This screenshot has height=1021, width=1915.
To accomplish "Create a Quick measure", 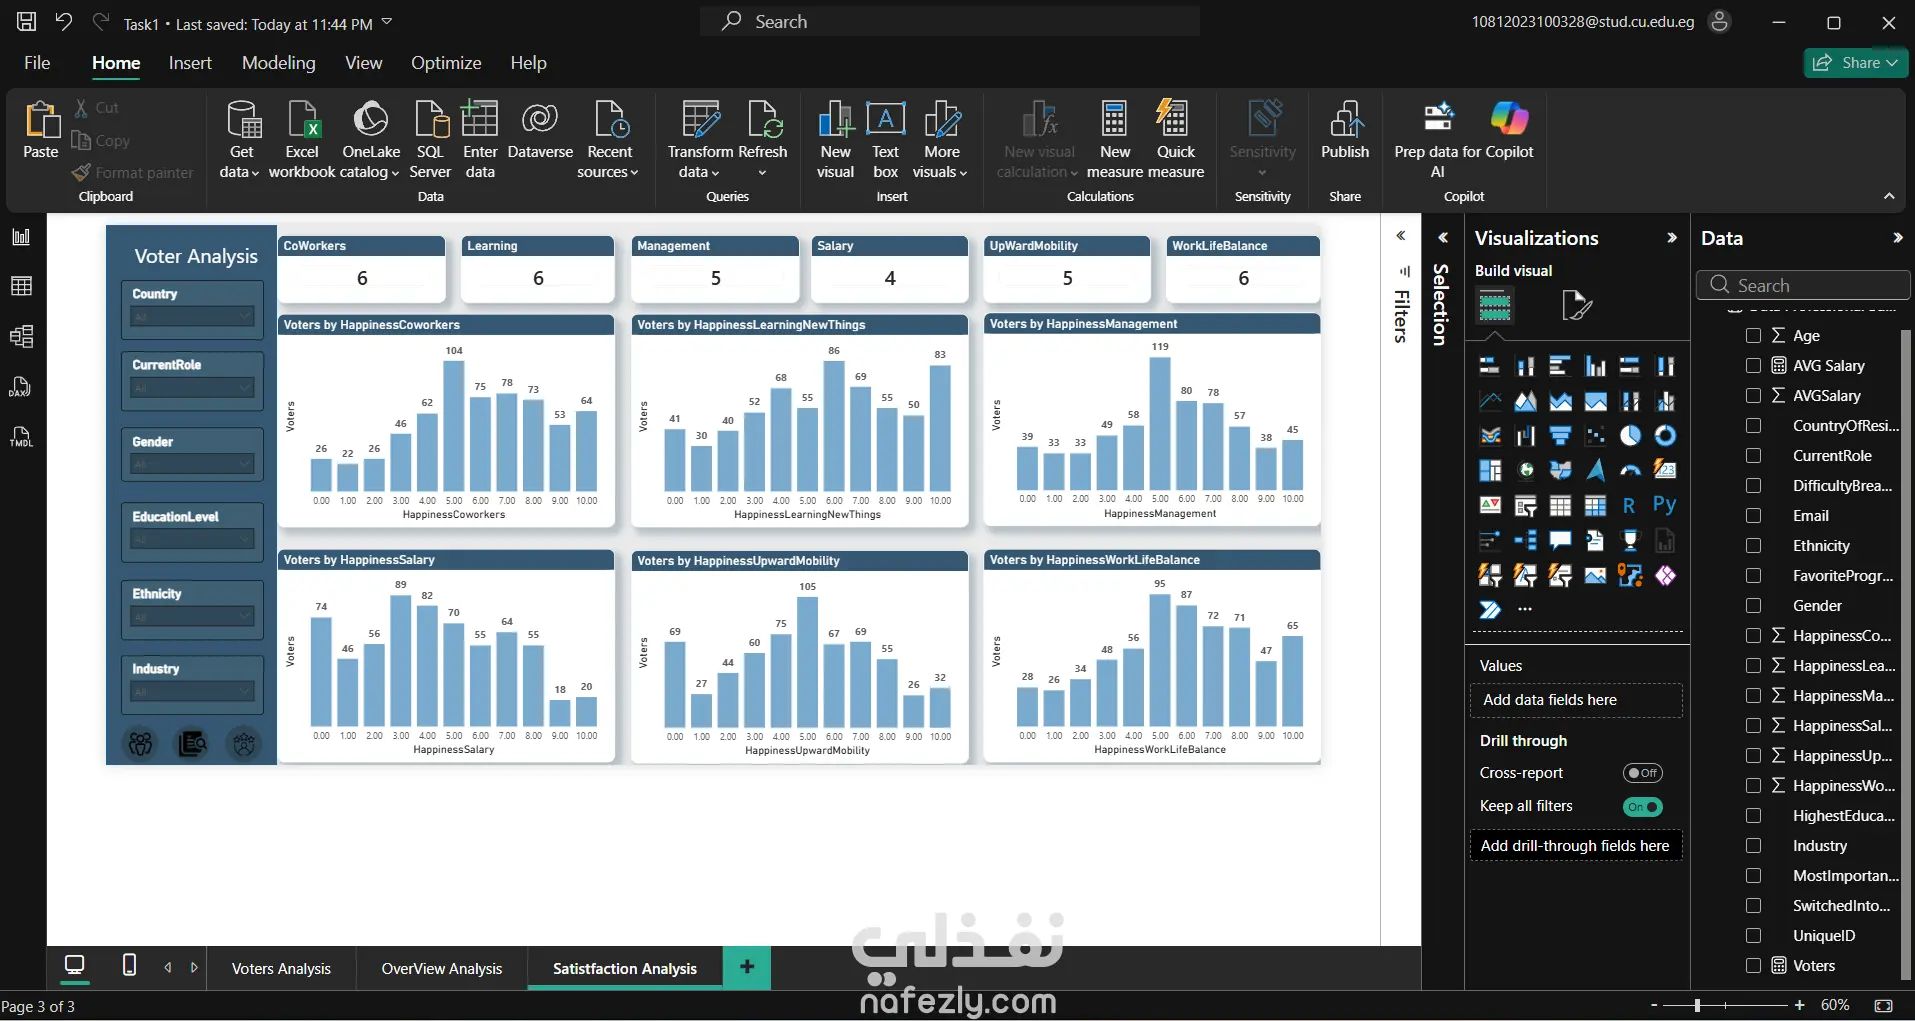I will pos(1175,140).
